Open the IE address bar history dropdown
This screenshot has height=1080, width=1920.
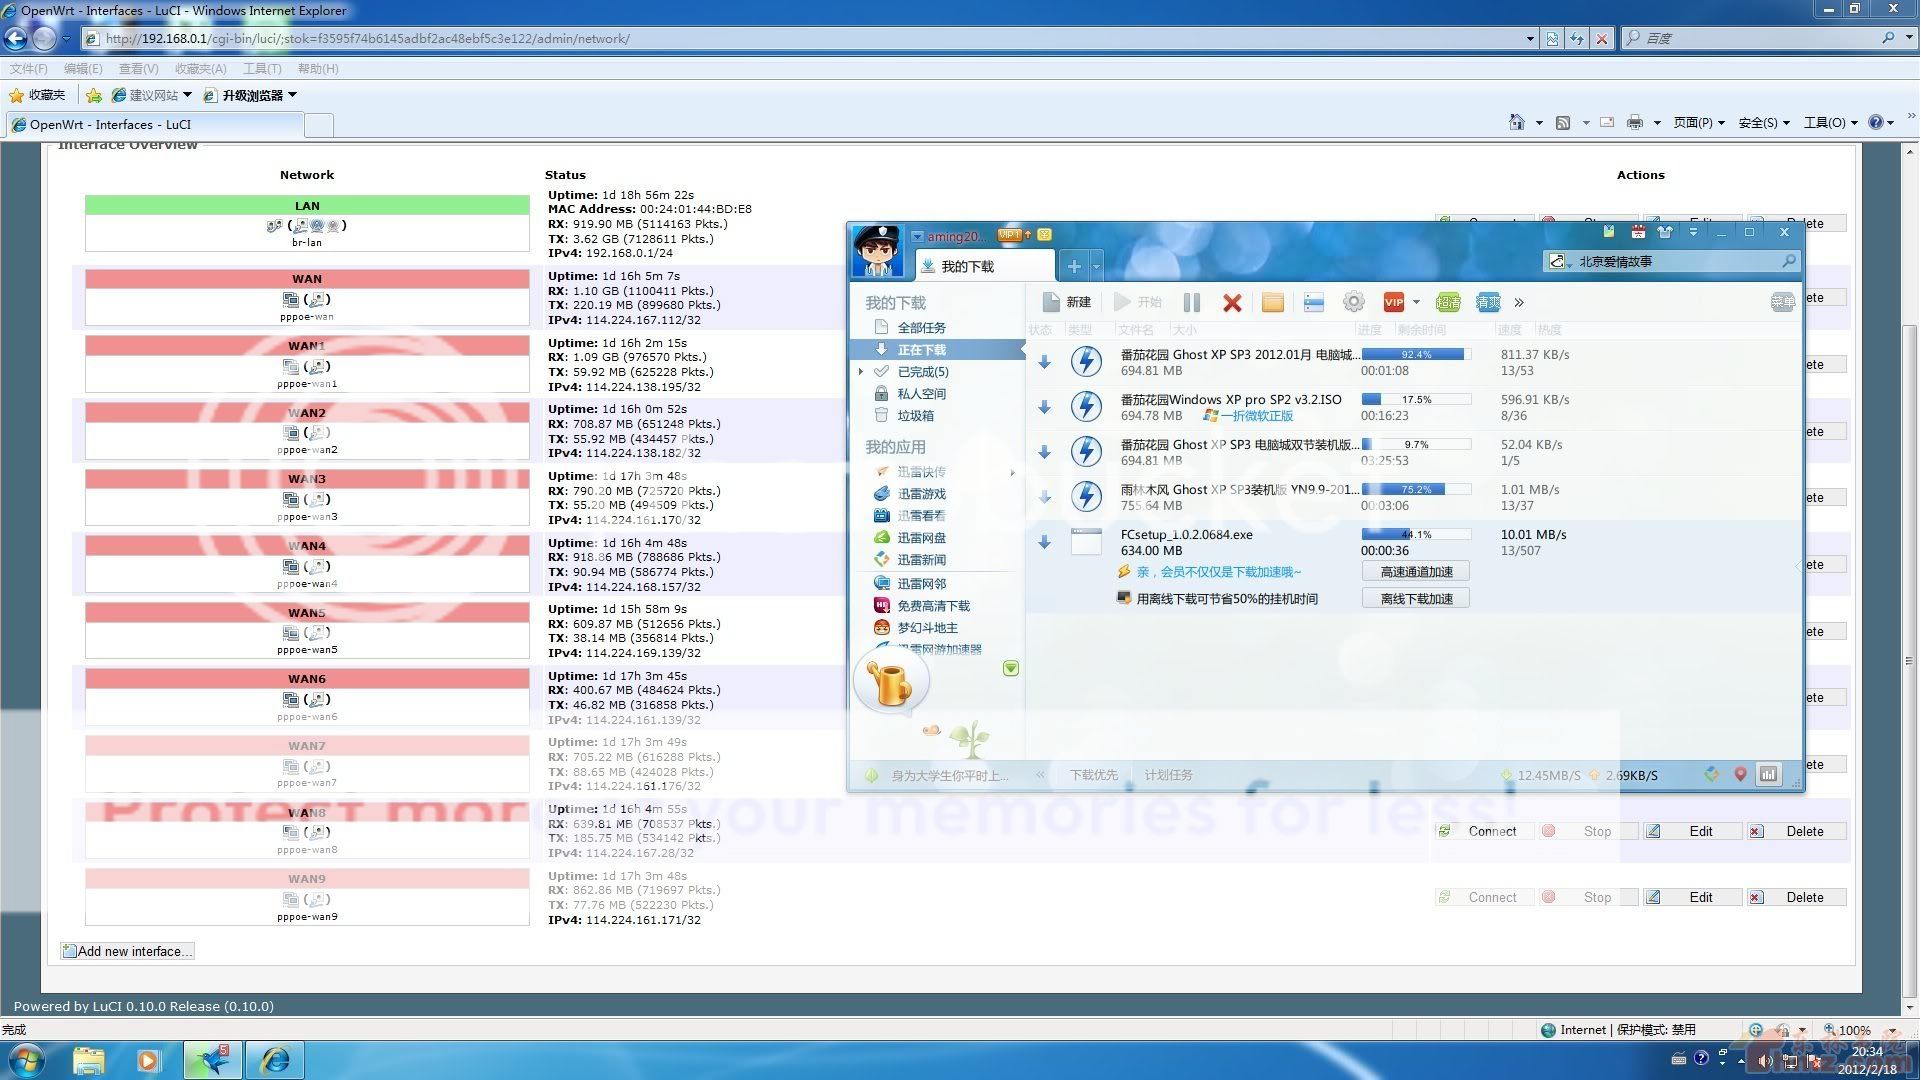point(1530,38)
